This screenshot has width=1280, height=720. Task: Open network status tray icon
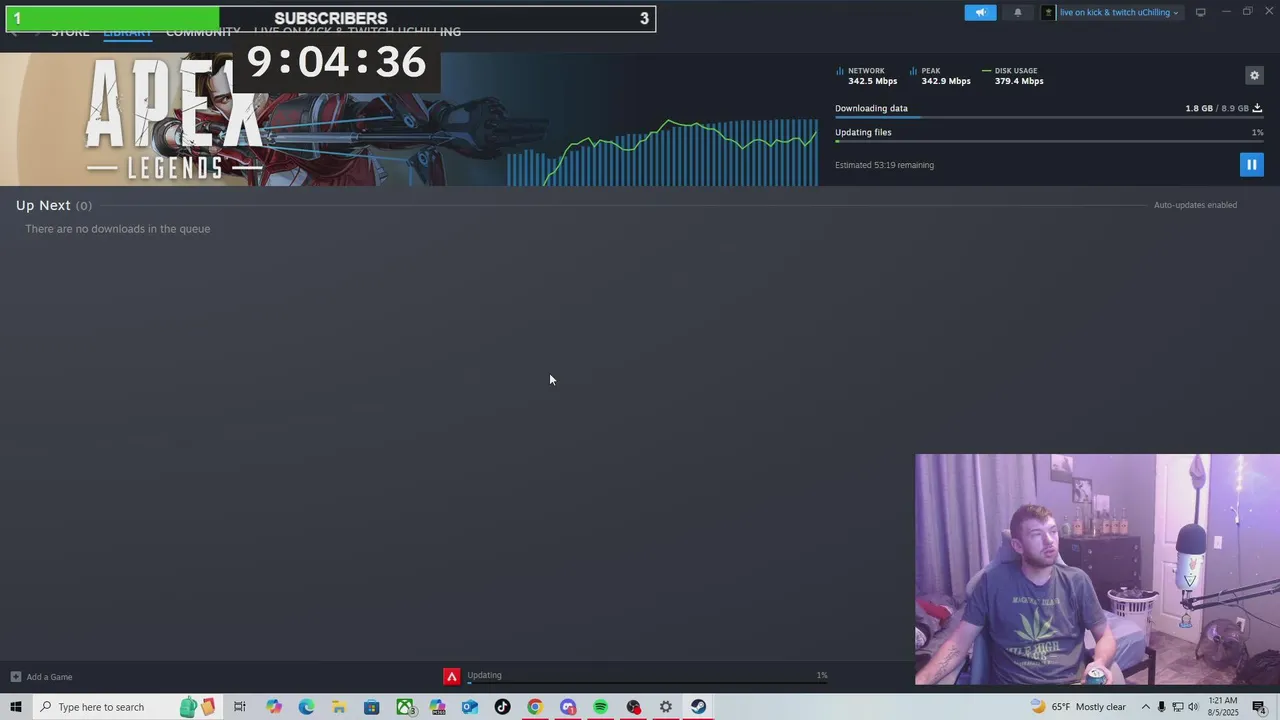pyautogui.click(x=1177, y=707)
